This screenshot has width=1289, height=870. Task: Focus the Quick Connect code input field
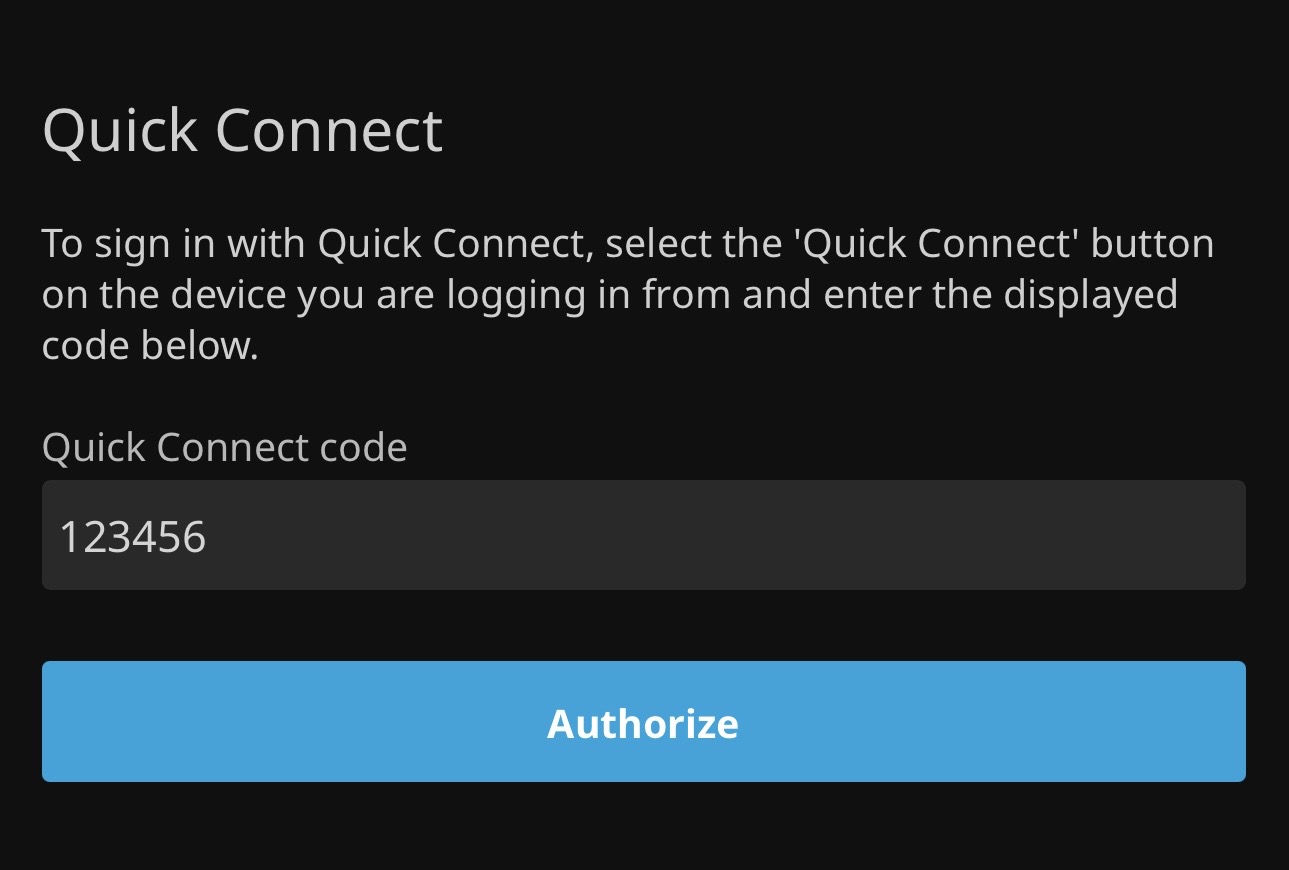point(643,536)
